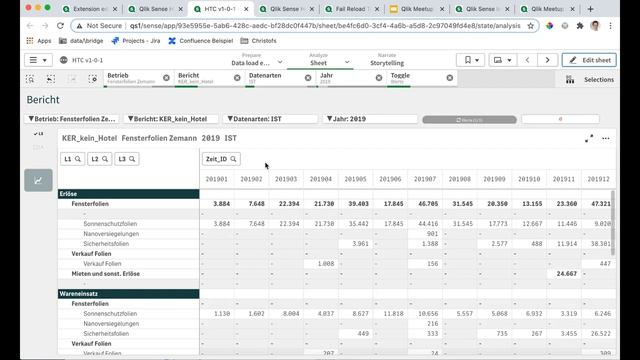
Task: Open the Christofs bookmark folder
Action: 258,41
